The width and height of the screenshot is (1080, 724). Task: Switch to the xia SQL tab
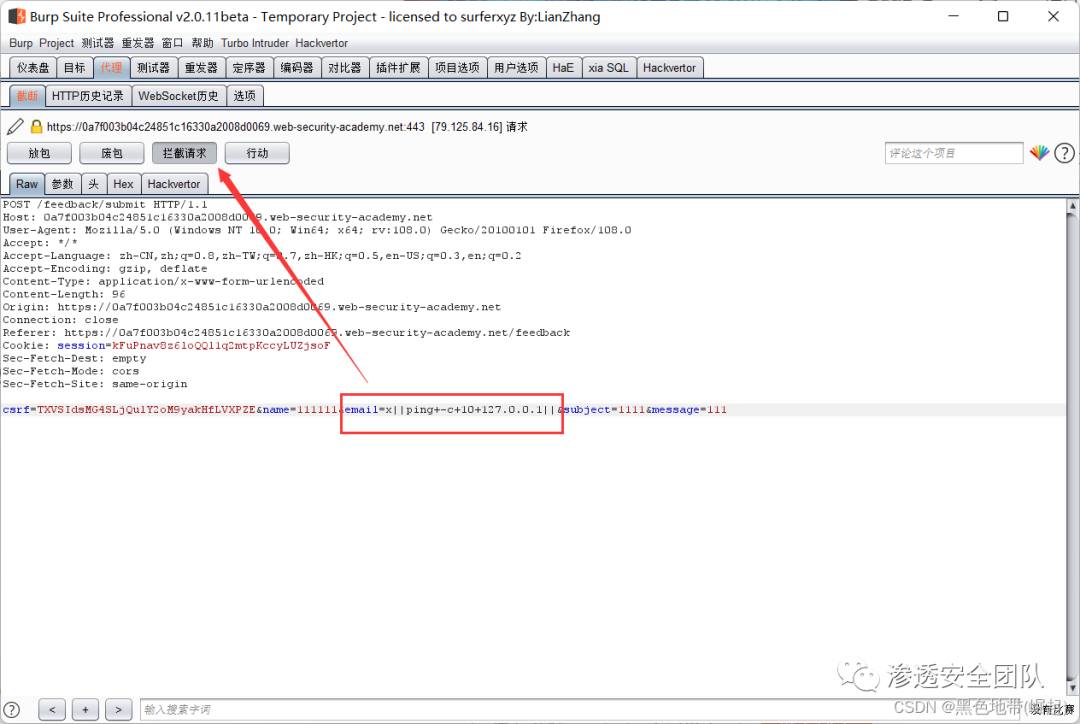coord(609,68)
